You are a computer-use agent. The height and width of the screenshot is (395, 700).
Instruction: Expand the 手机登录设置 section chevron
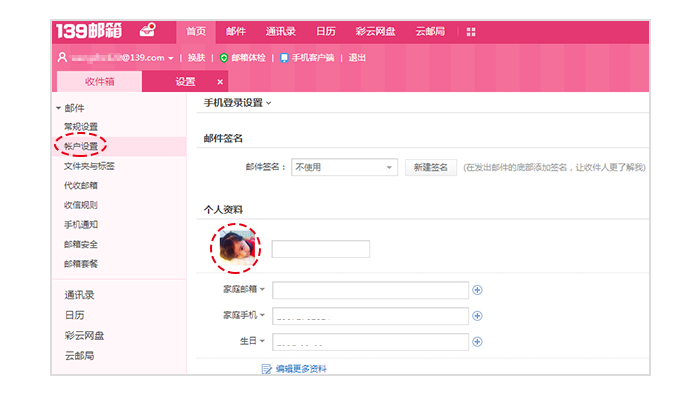click(x=269, y=103)
